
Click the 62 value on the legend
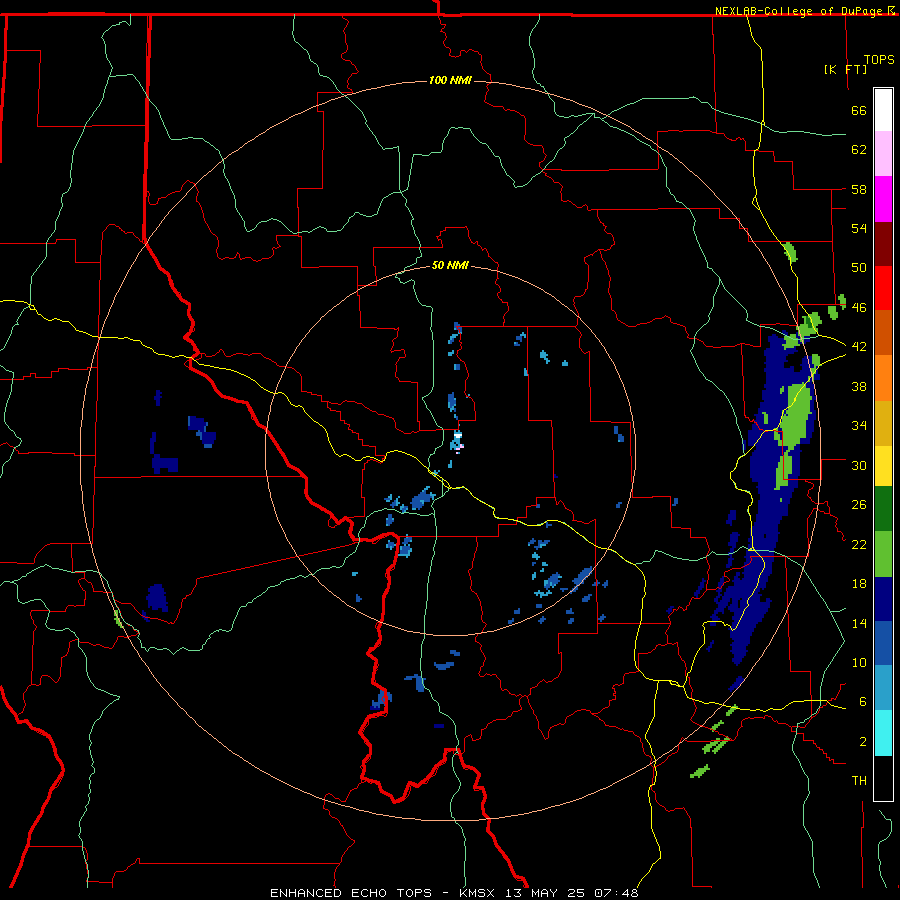pos(859,150)
